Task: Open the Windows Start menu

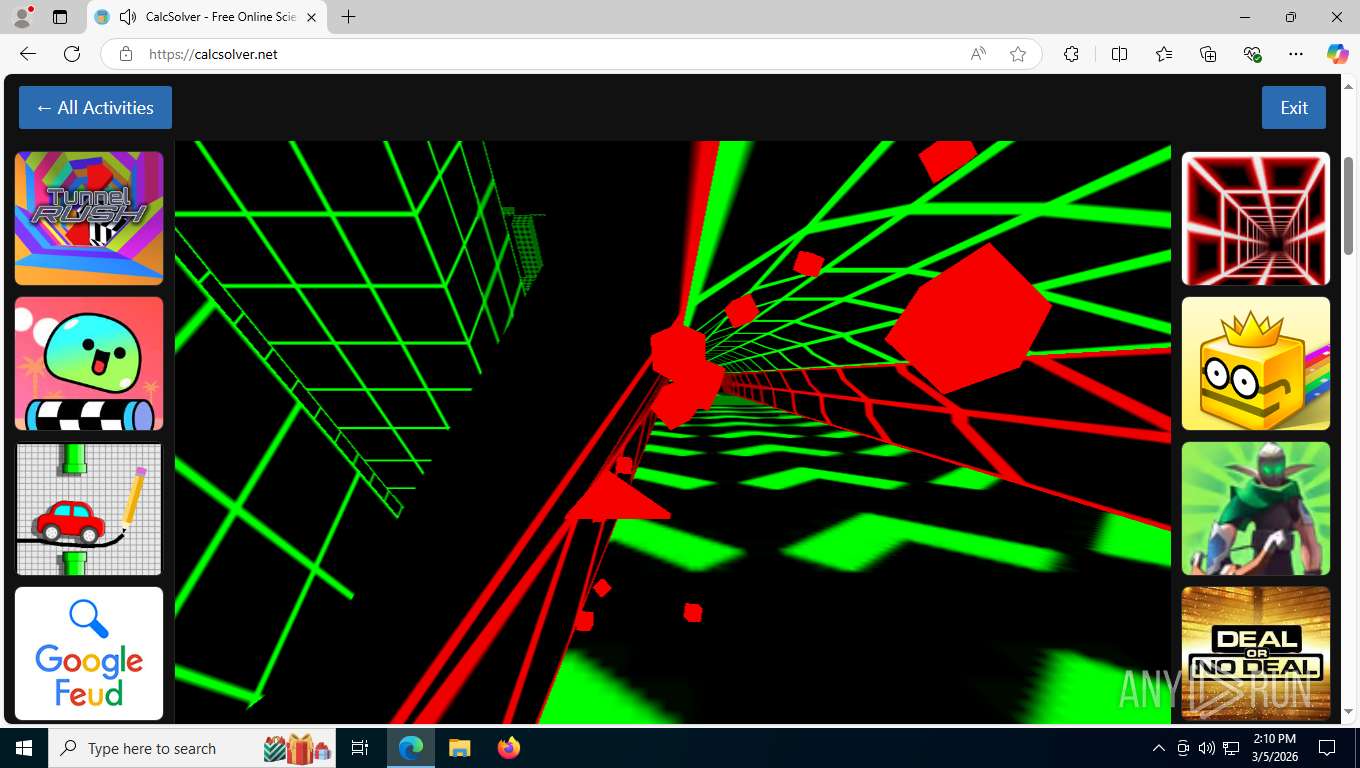Action: (24, 748)
